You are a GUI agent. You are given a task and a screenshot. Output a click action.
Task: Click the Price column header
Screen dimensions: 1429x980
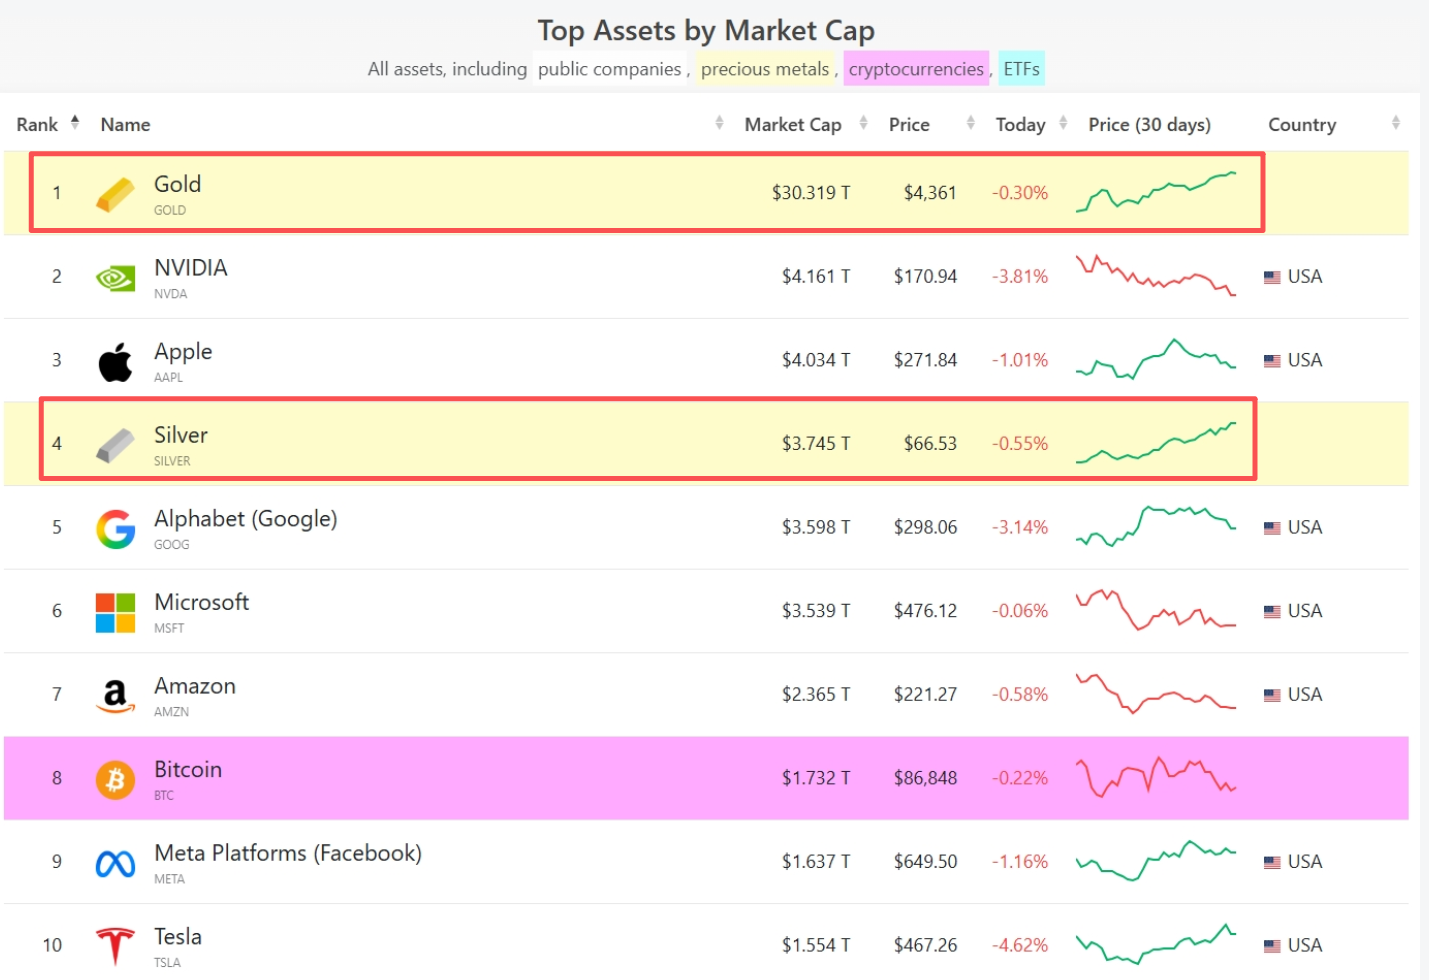pos(909,125)
